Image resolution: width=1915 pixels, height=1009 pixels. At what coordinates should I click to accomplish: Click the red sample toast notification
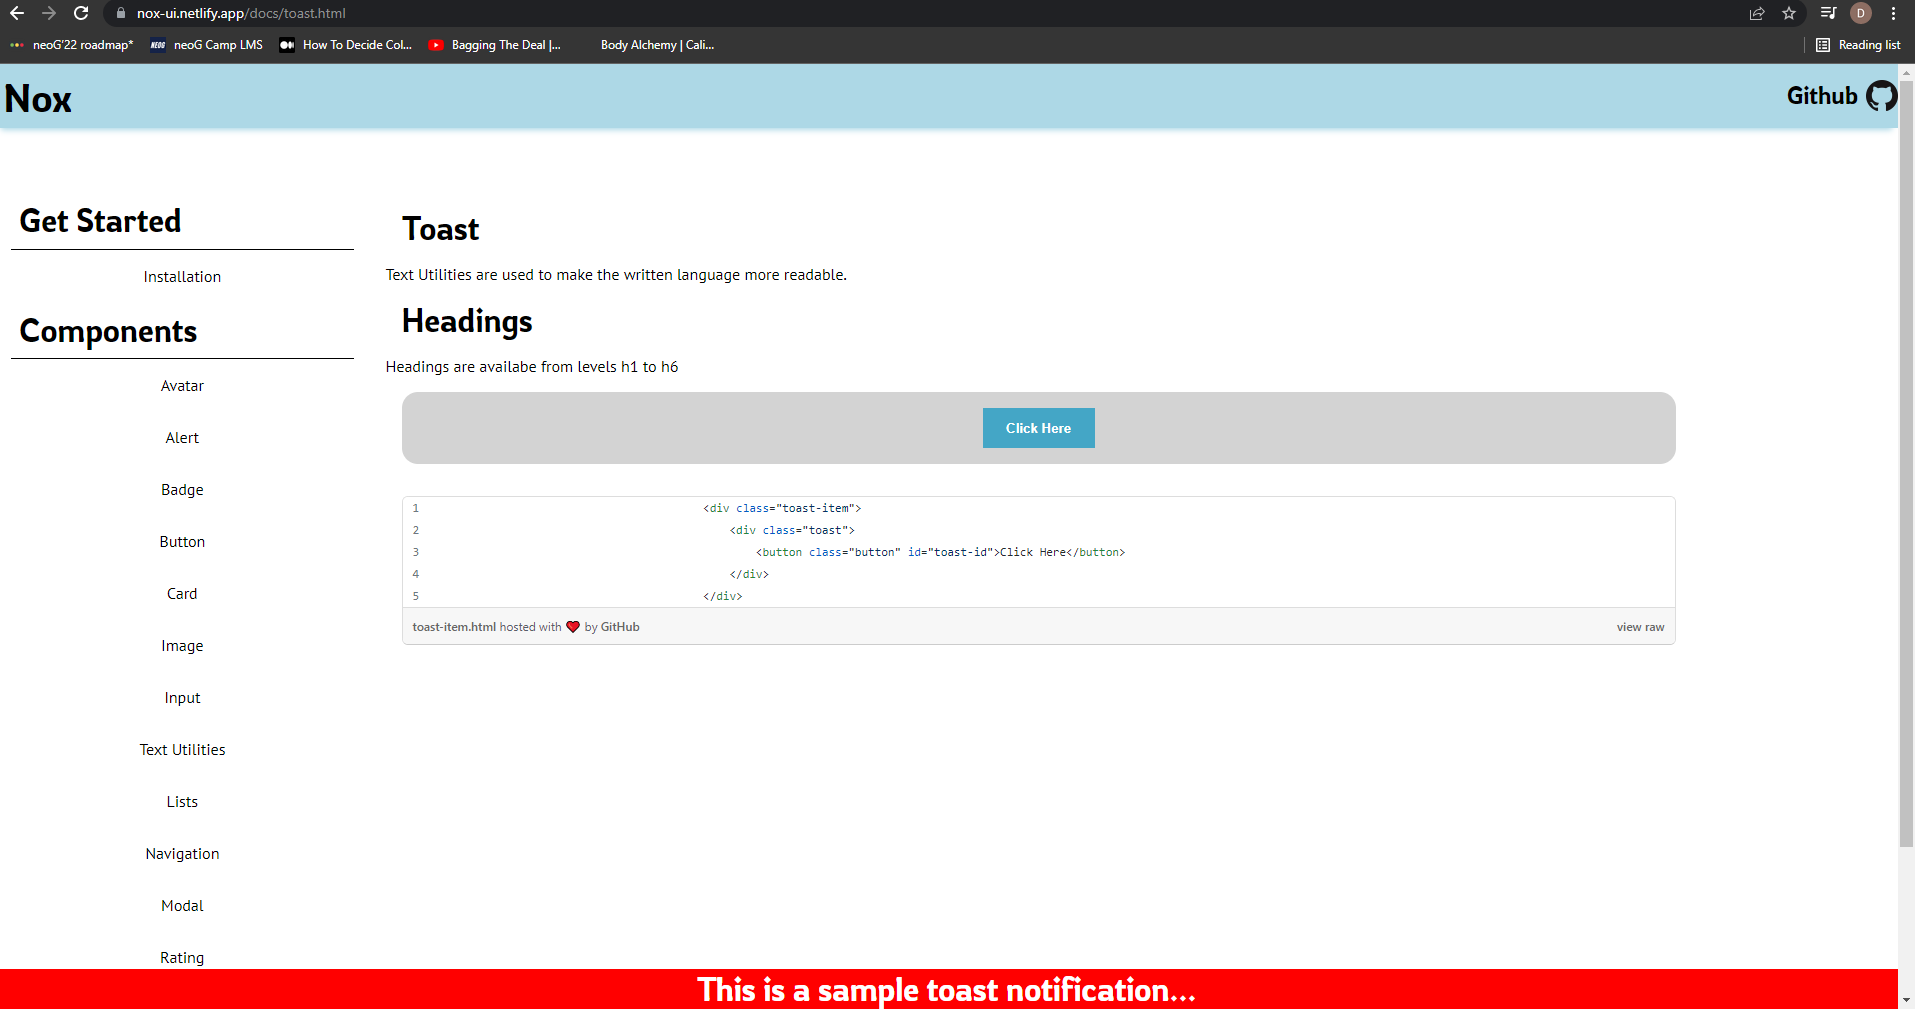948,989
